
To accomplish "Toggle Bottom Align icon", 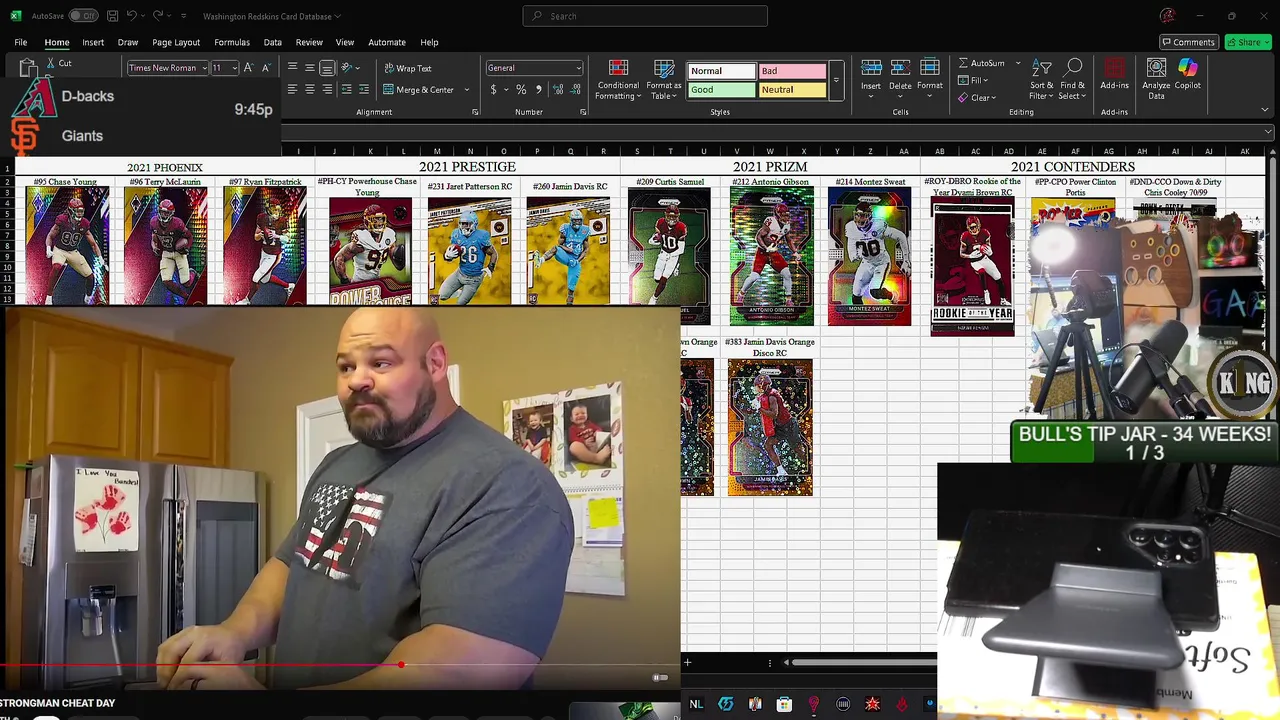I will point(327,68).
